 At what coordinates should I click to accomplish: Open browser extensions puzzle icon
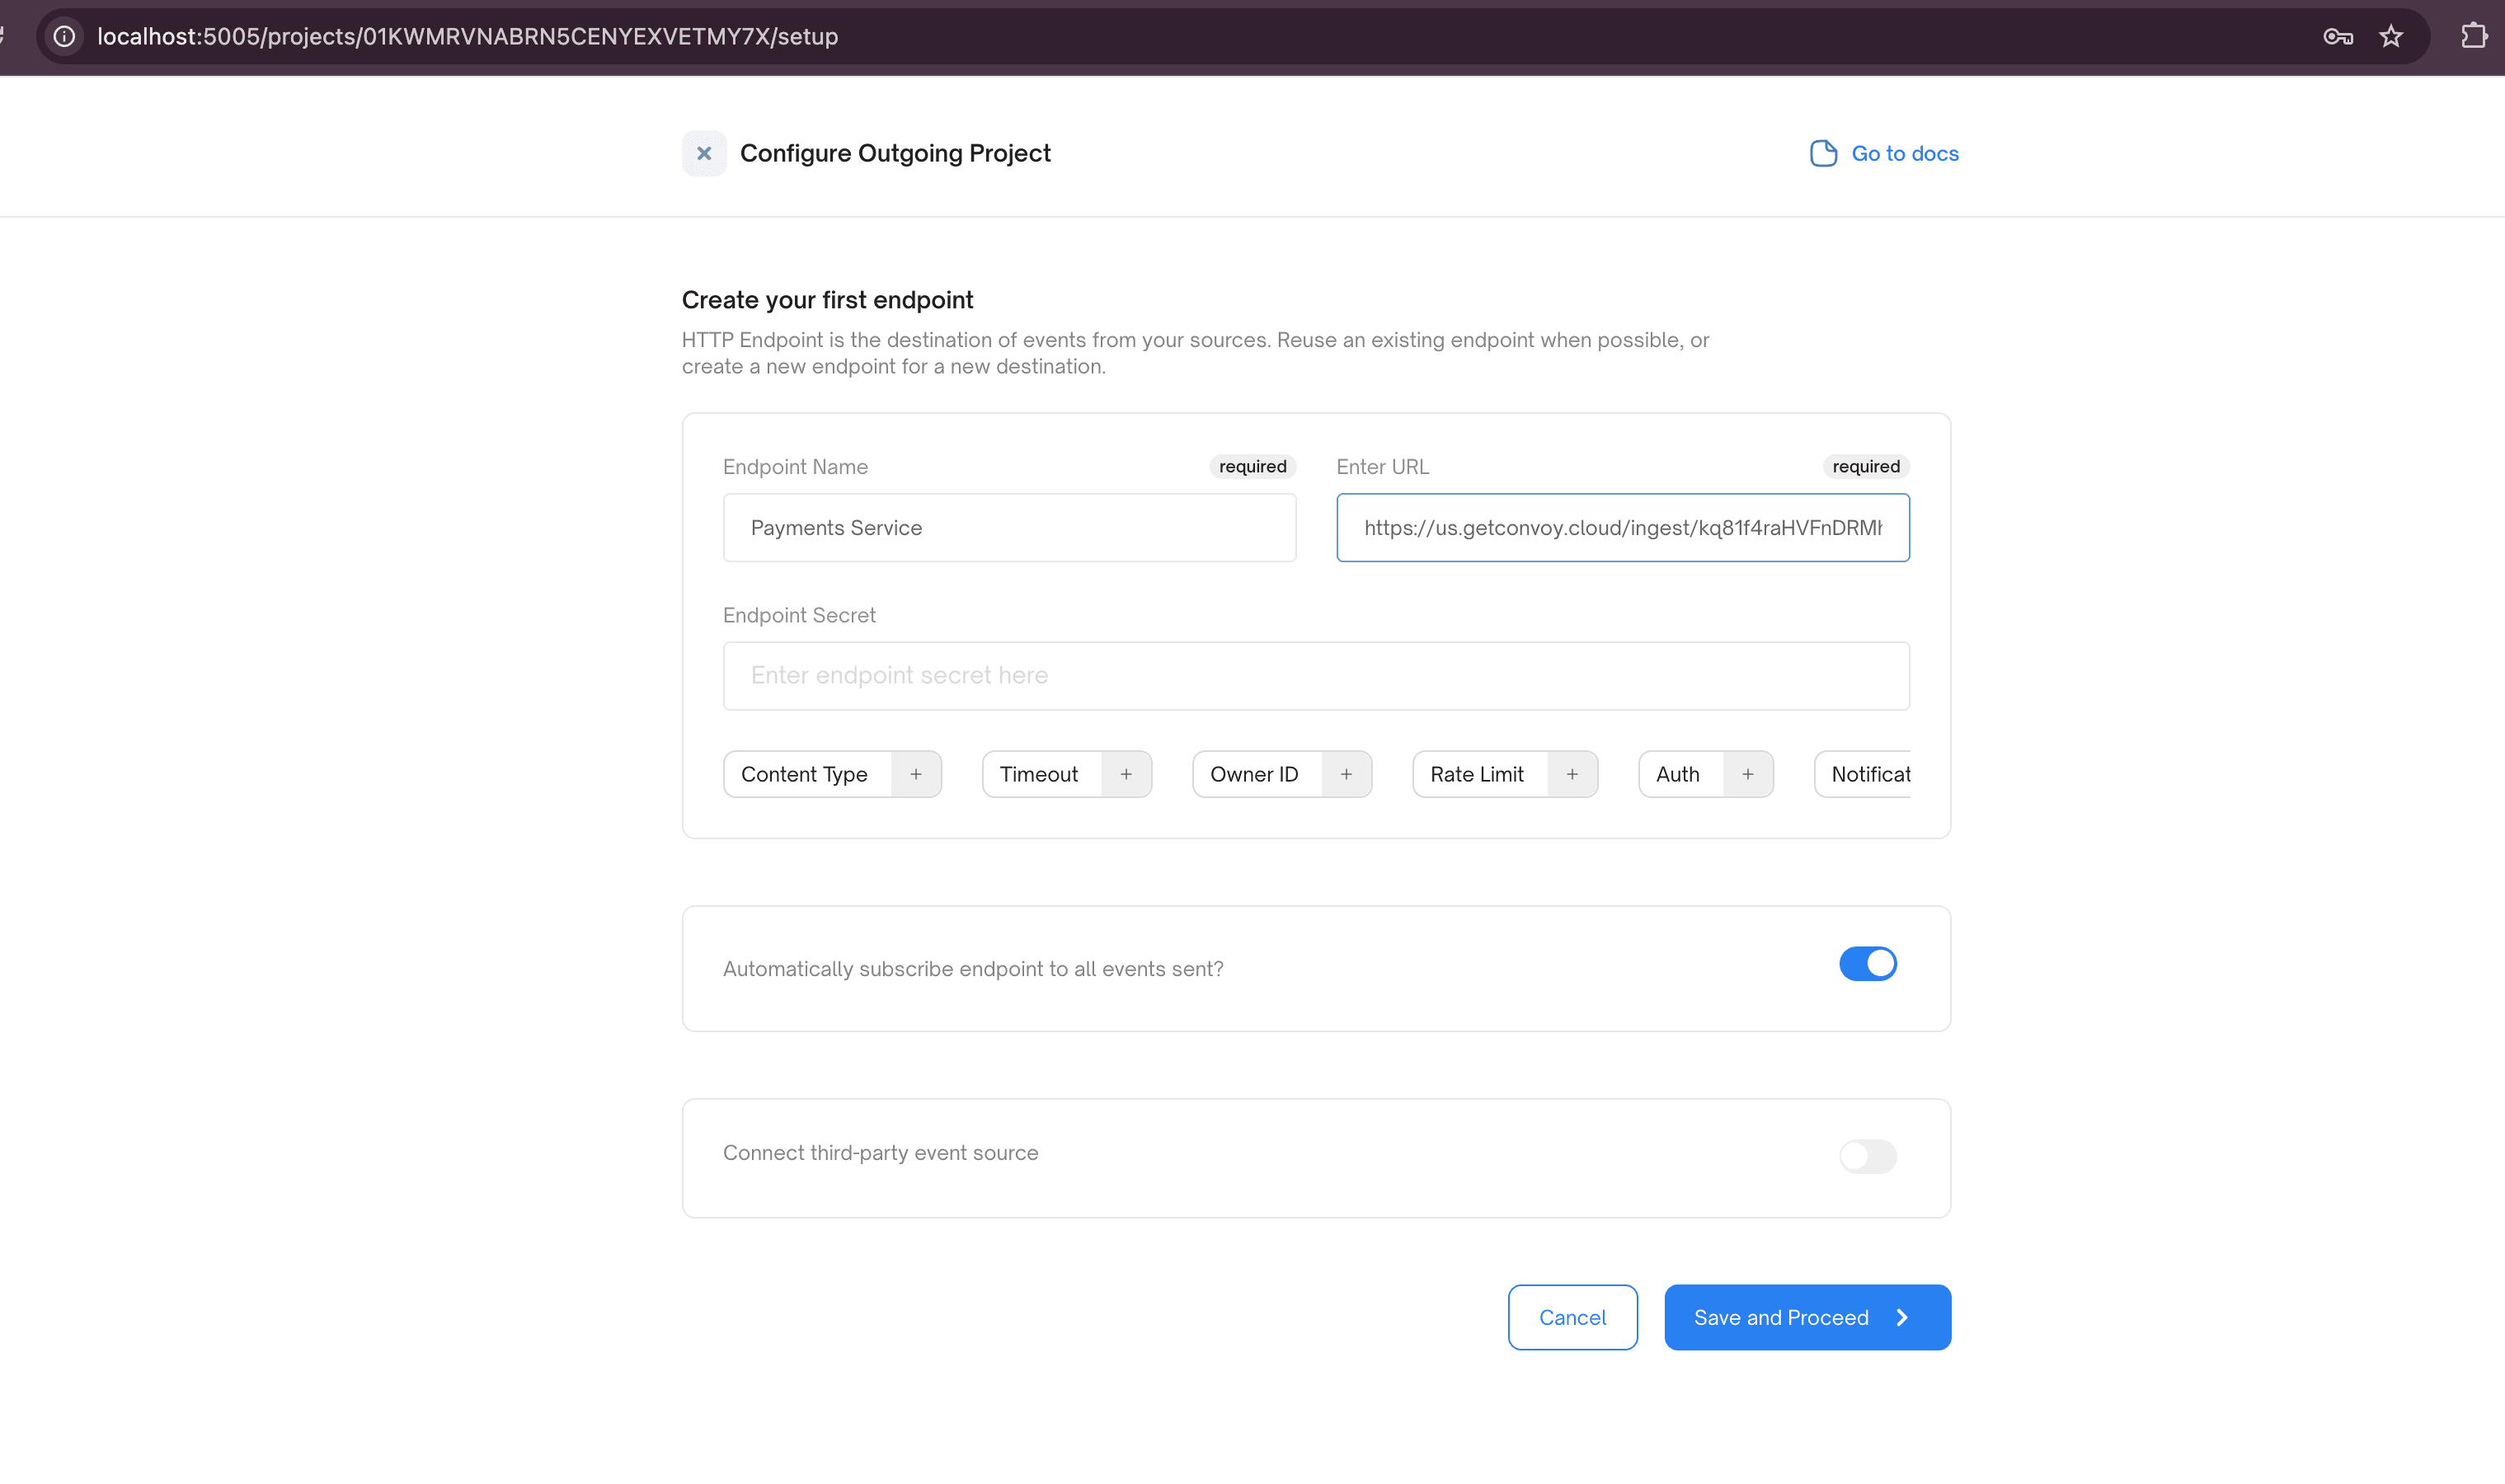(2473, 36)
